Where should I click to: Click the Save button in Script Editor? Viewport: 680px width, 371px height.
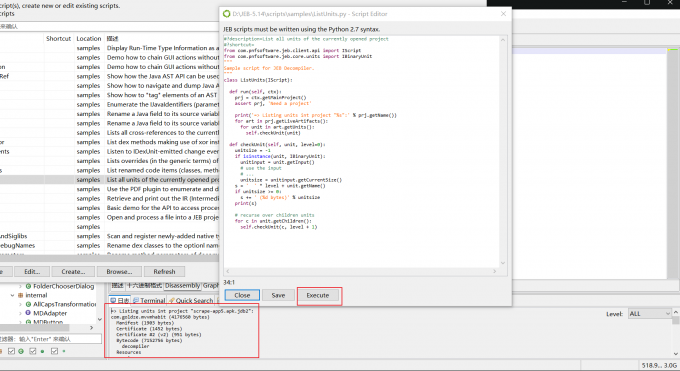pyautogui.click(x=278, y=295)
